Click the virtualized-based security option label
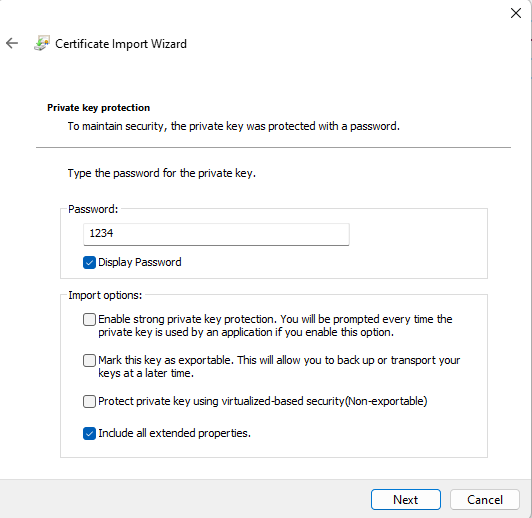 click(x=263, y=401)
